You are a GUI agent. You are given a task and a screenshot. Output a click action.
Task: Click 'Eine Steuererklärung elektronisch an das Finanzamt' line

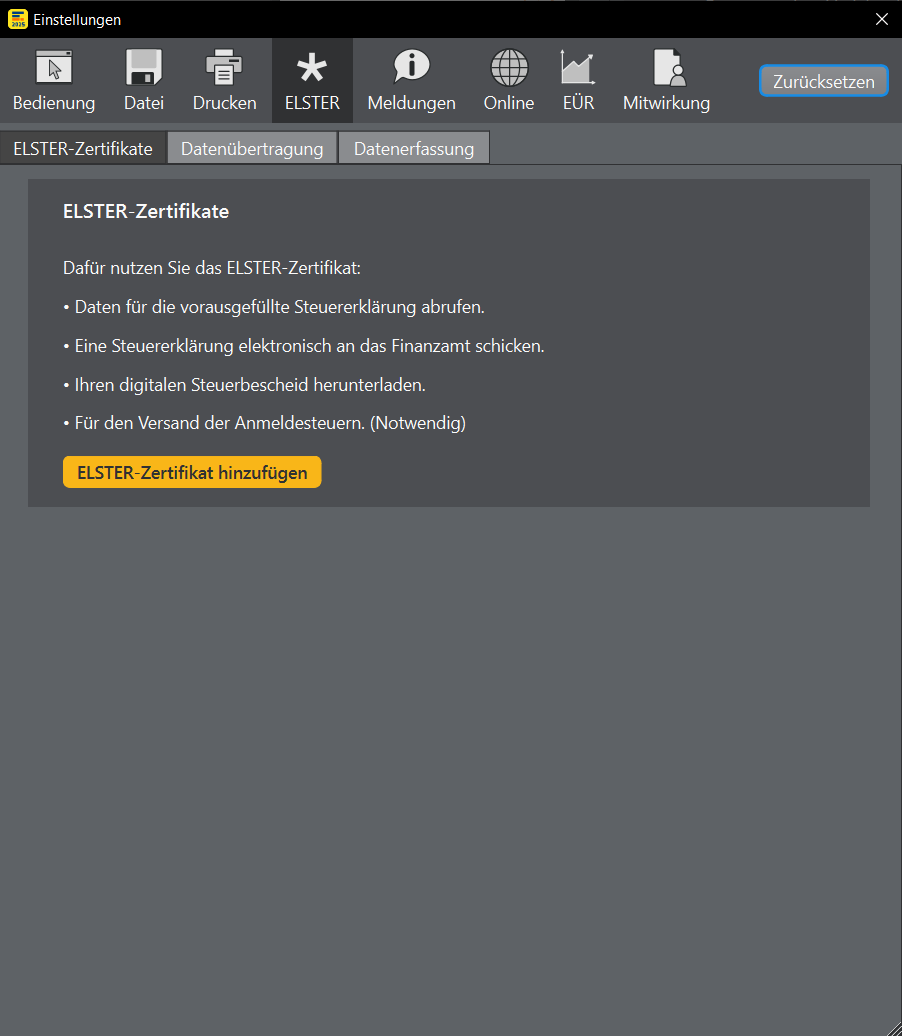tap(304, 346)
